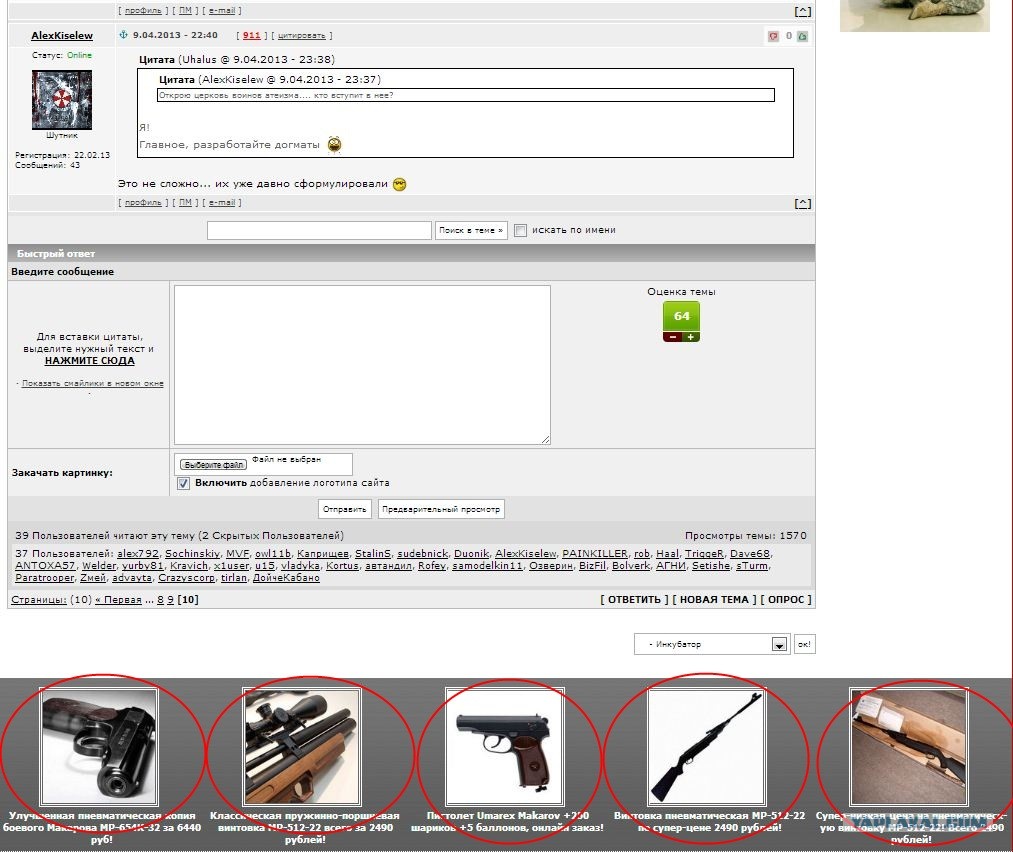Viewport: 1013px width, 852px height.
Task: Open the black MP-512-22 rifle ad thumbnail
Action: (x=707, y=746)
